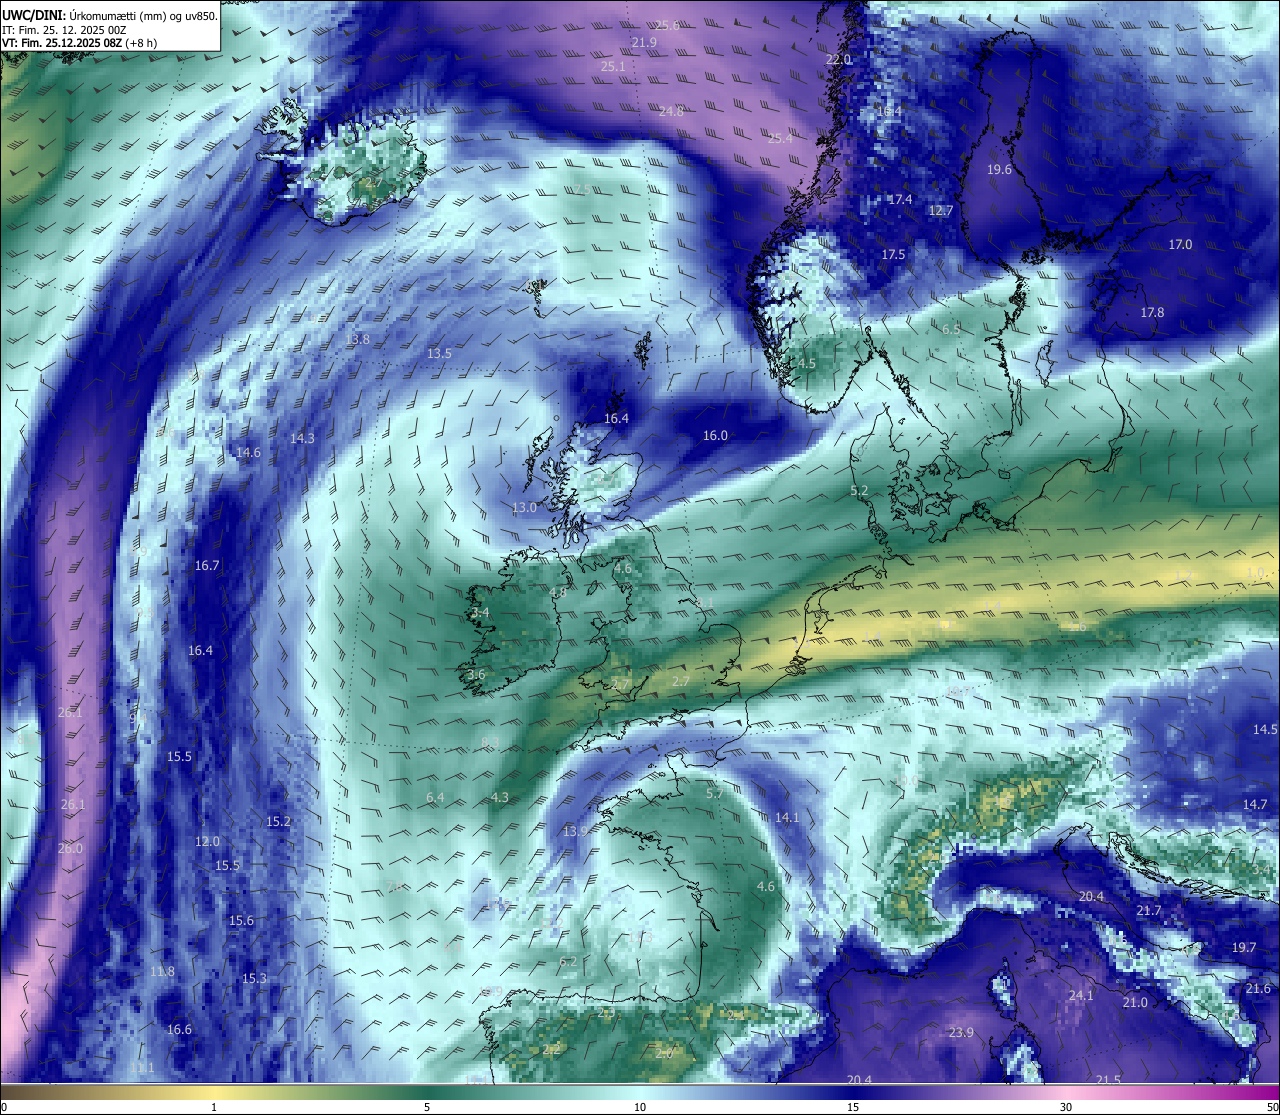Click the map value '25.6'

tap(667, 25)
